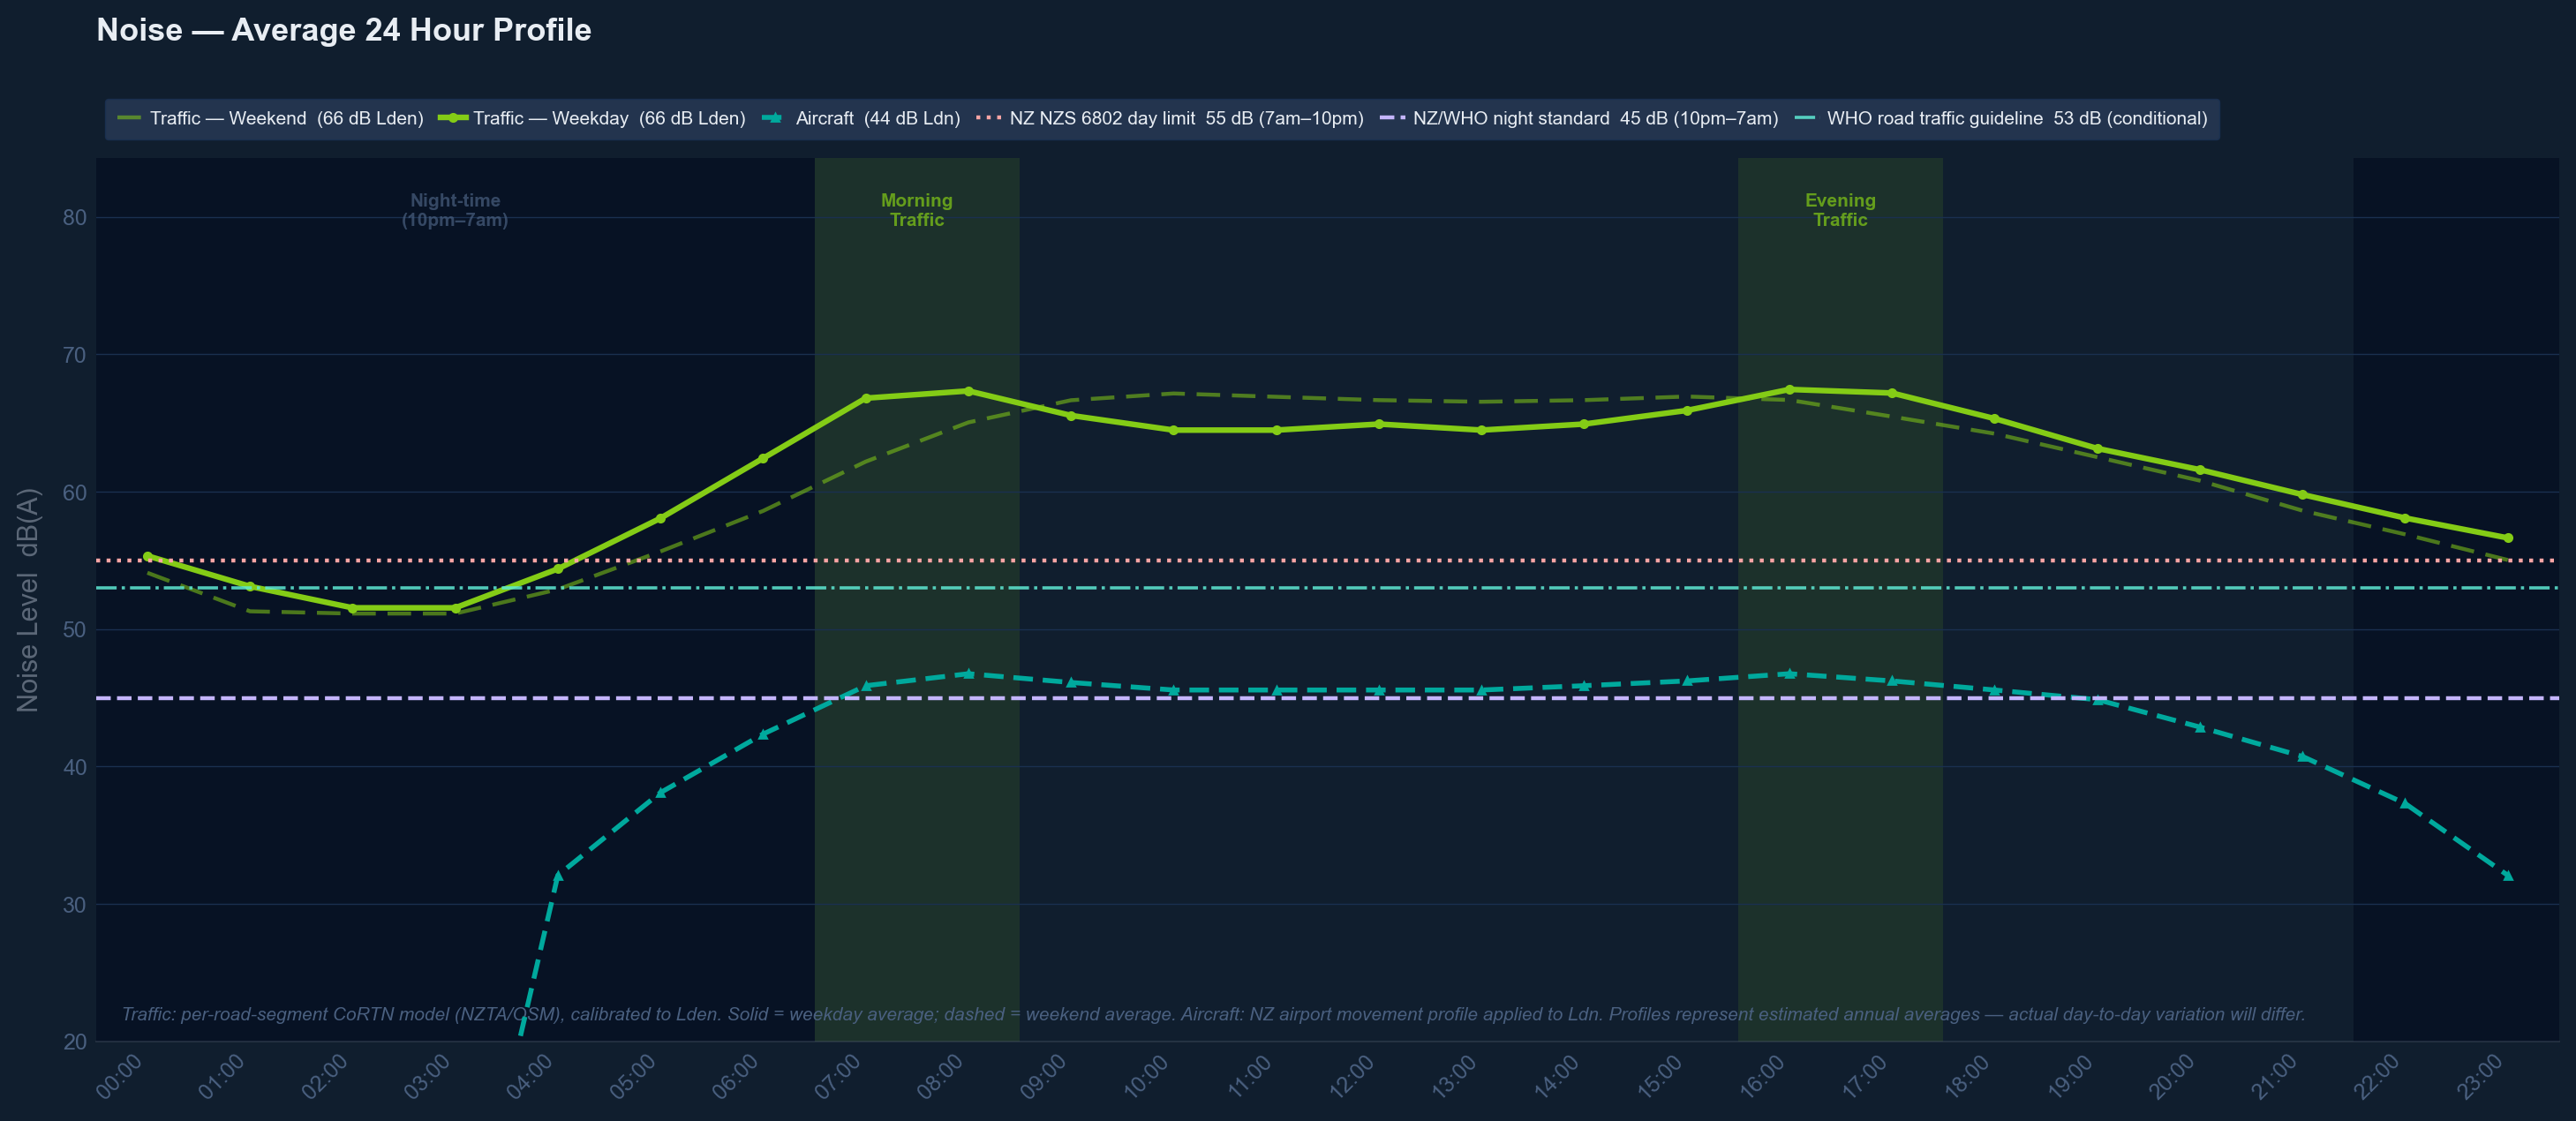Click the 'Morning Traffic' band label
Viewport: 2576px width, 1121px height.
click(917, 210)
